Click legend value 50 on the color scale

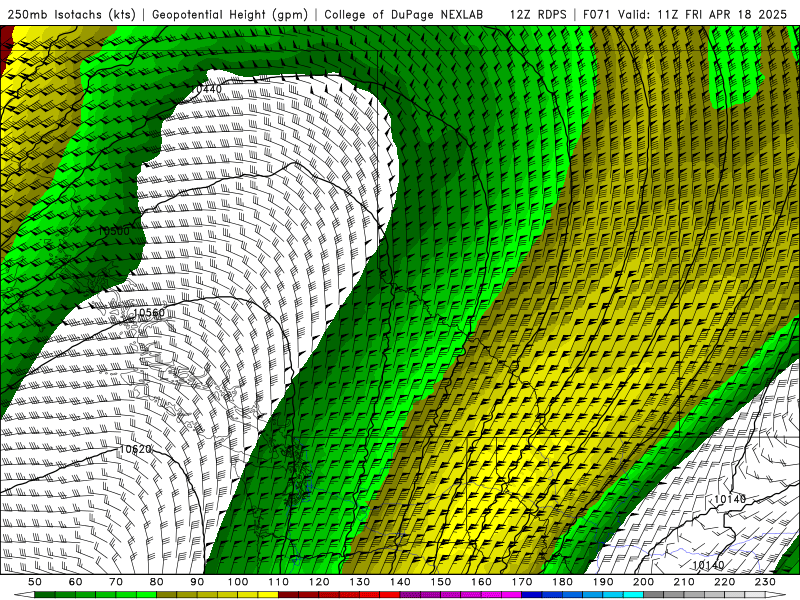pos(35,582)
